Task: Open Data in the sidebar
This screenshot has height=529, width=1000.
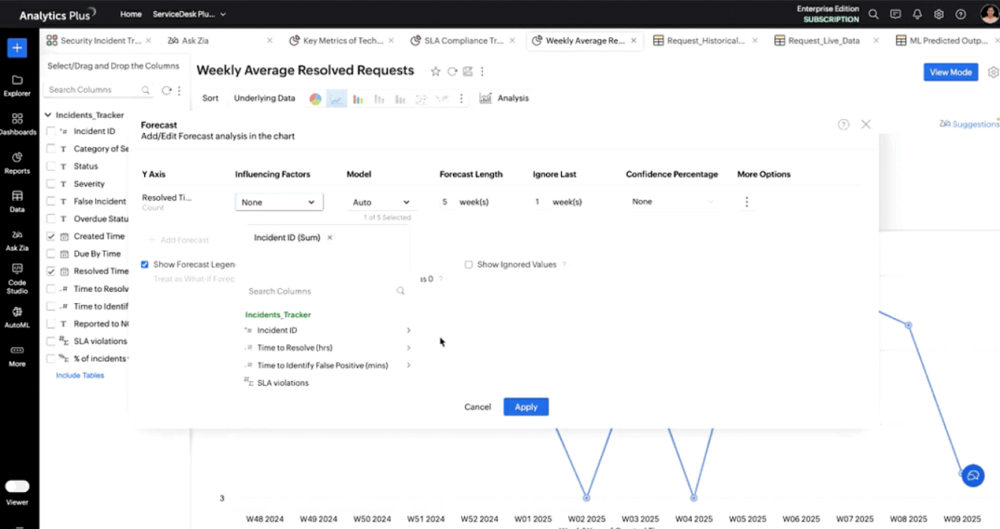Action: [x=17, y=202]
